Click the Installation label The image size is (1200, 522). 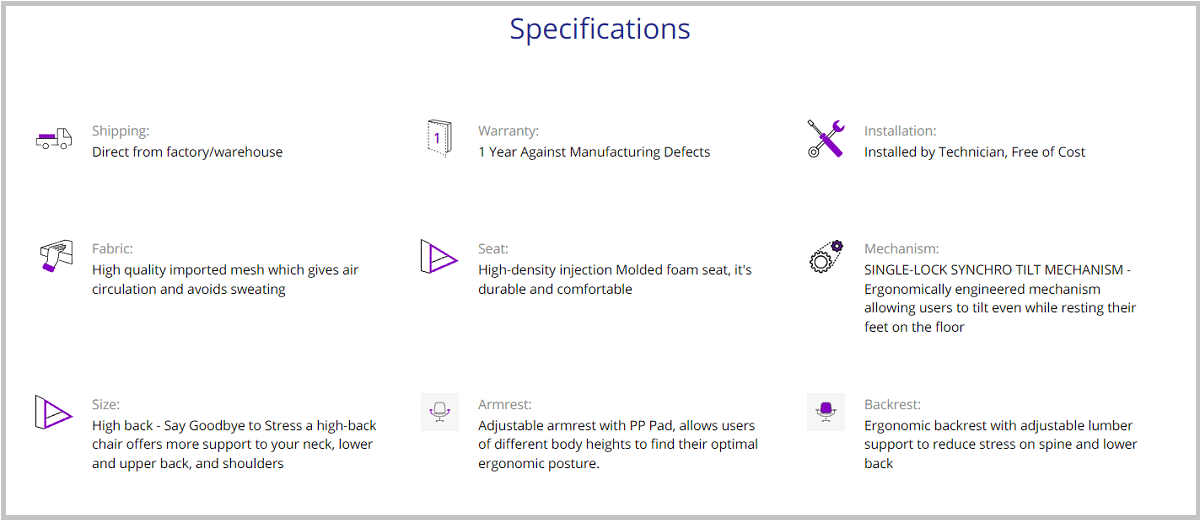coord(900,131)
